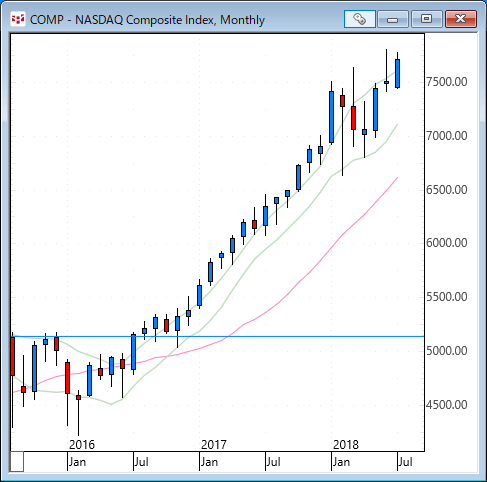Image resolution: width=487 pixels, height=482 pixels.
Task: Click the 7500.00 price axis label
Action: (x=447, y=82)
